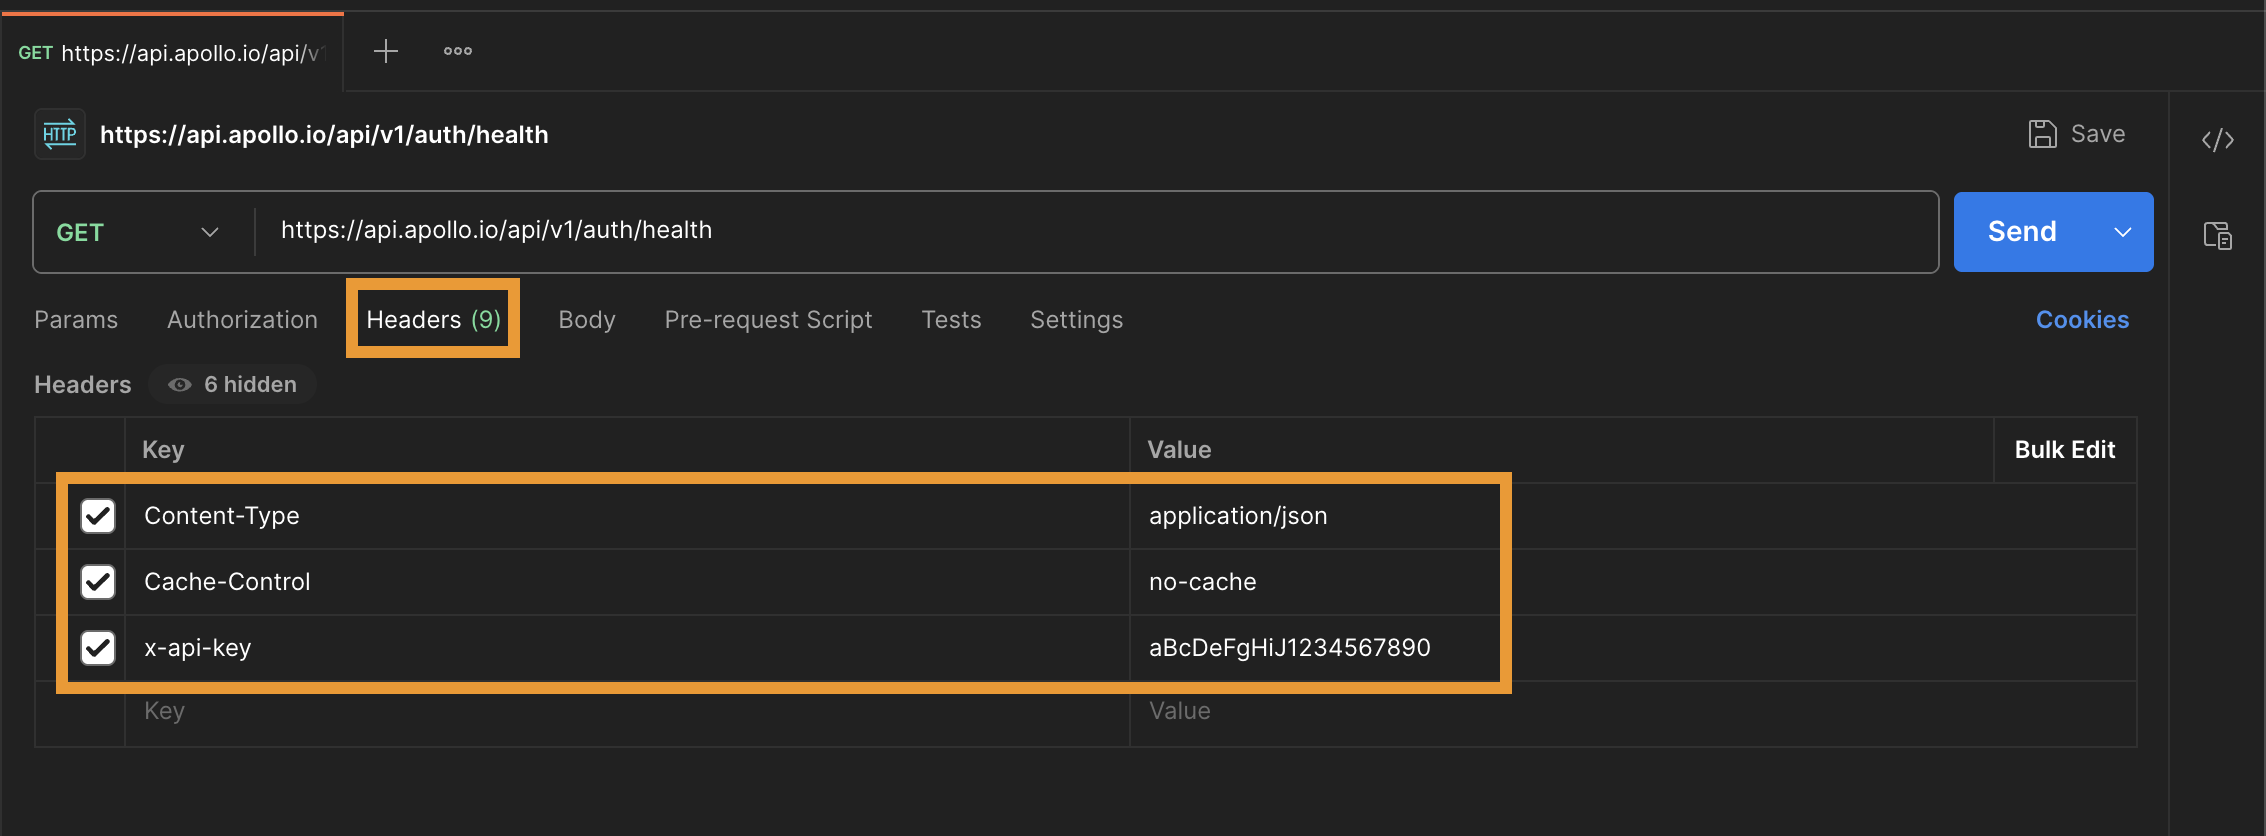Uncheck the Cache-Control header checkbox
This screenshot has height=836, width=2266.
pos(98,582)
